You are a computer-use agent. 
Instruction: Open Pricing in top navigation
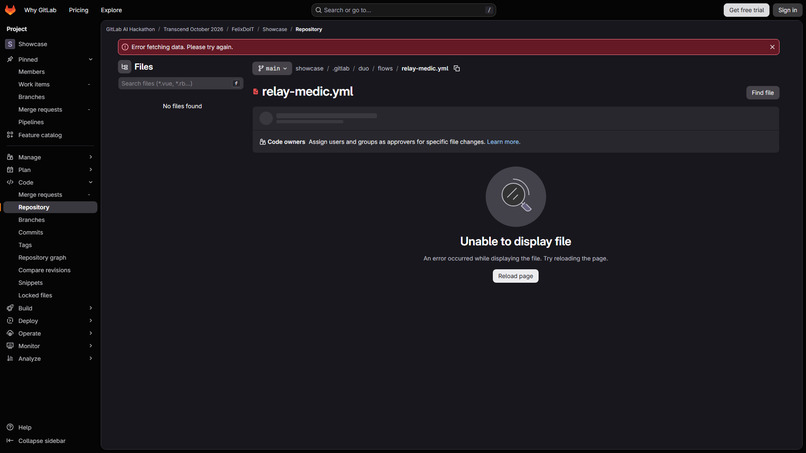tap(79, 10)
